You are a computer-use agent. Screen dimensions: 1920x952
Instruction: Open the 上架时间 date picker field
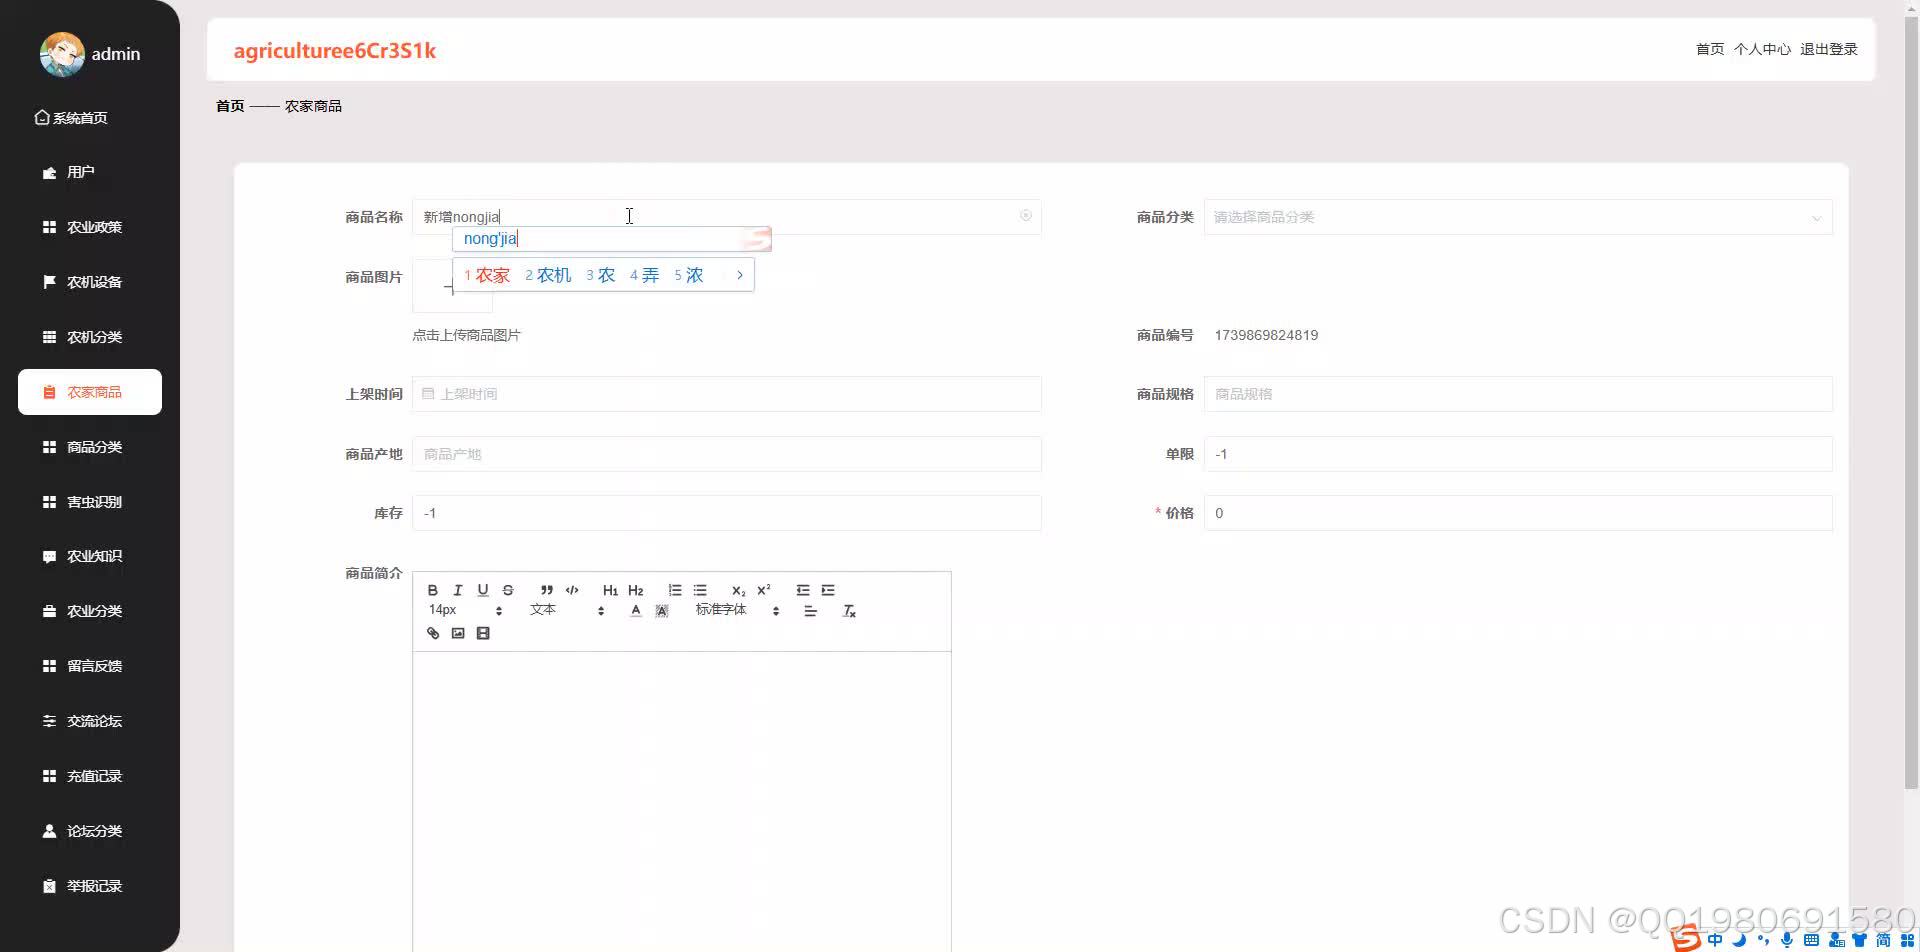[727, 394]
